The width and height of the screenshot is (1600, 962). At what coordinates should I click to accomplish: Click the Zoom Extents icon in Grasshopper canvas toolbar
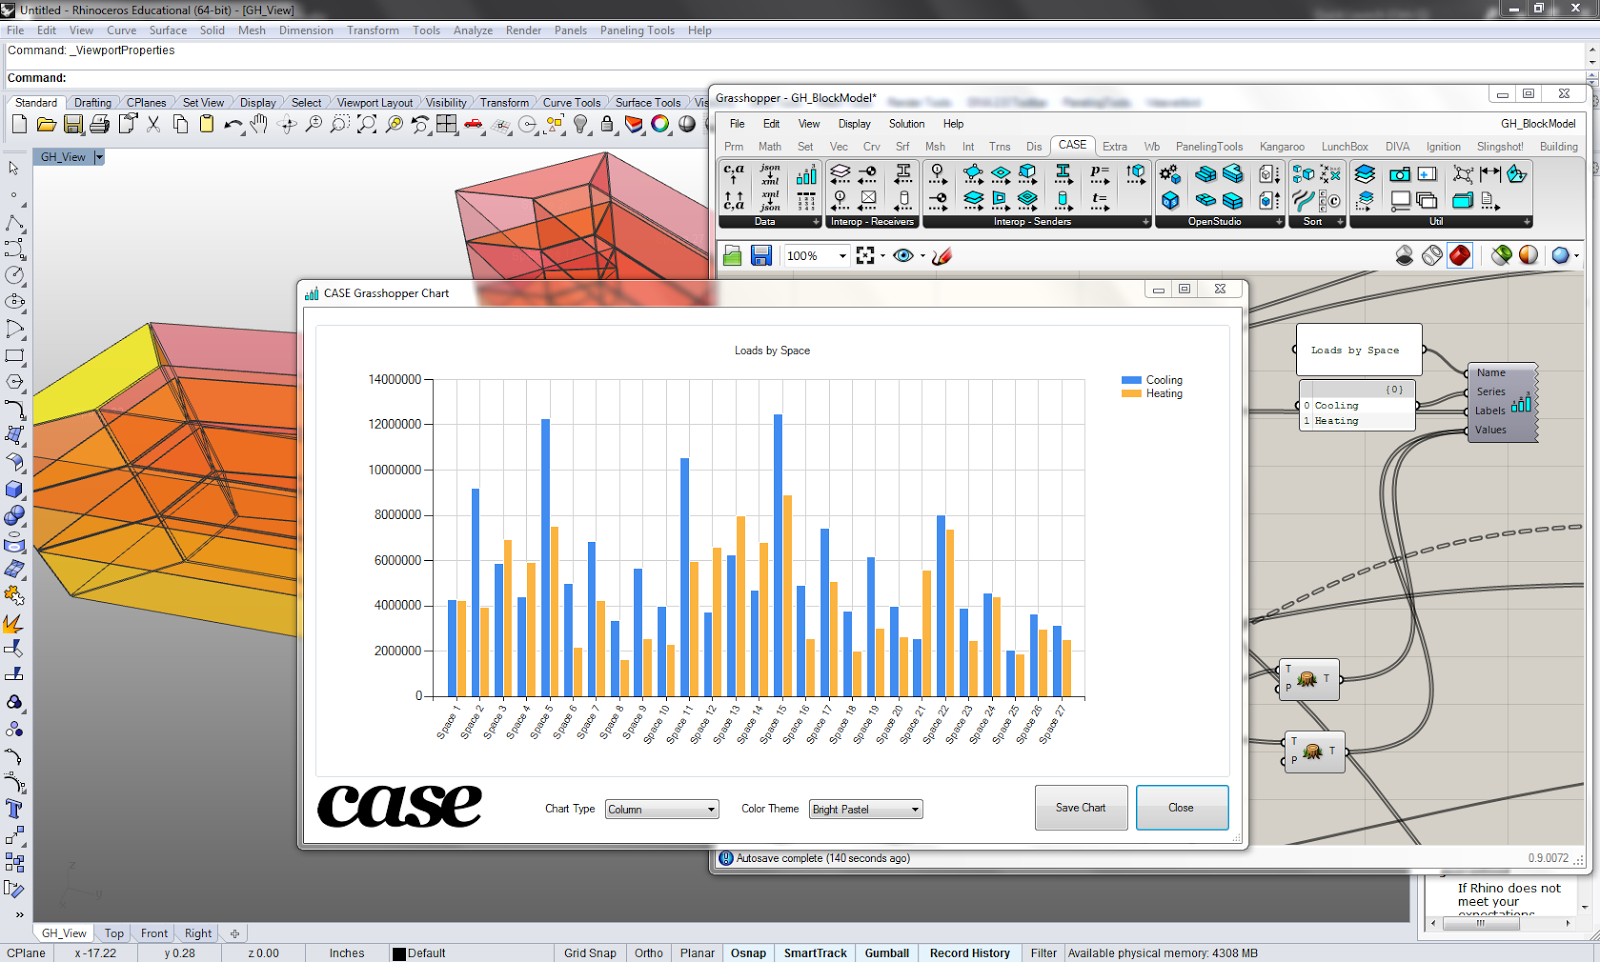[866, 256]
